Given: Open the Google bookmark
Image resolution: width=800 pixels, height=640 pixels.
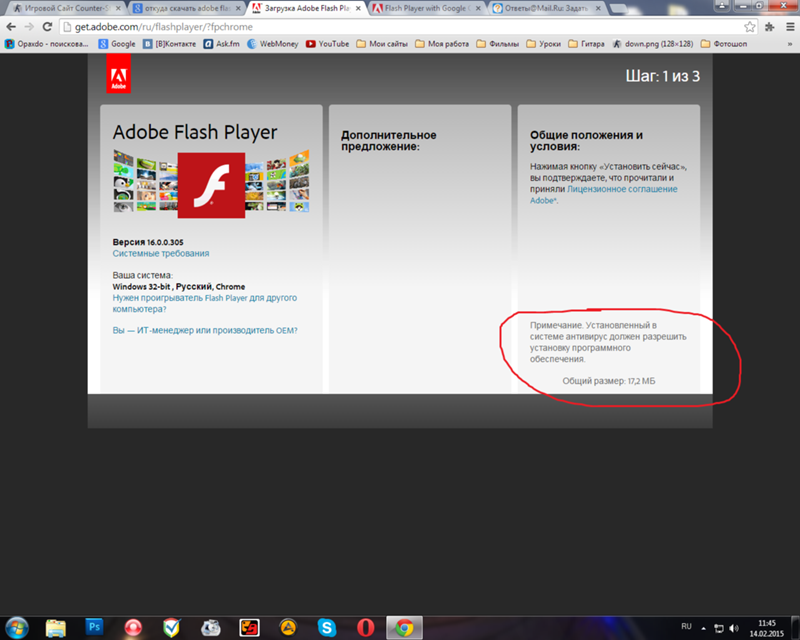Looking at the screenshot, I should click(x=117, y=44).
